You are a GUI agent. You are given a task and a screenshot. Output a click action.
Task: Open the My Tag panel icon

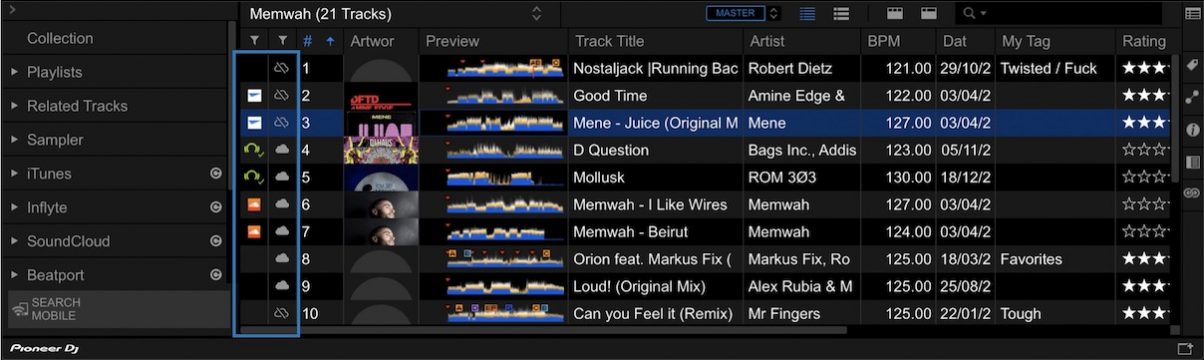(1191, 65)
